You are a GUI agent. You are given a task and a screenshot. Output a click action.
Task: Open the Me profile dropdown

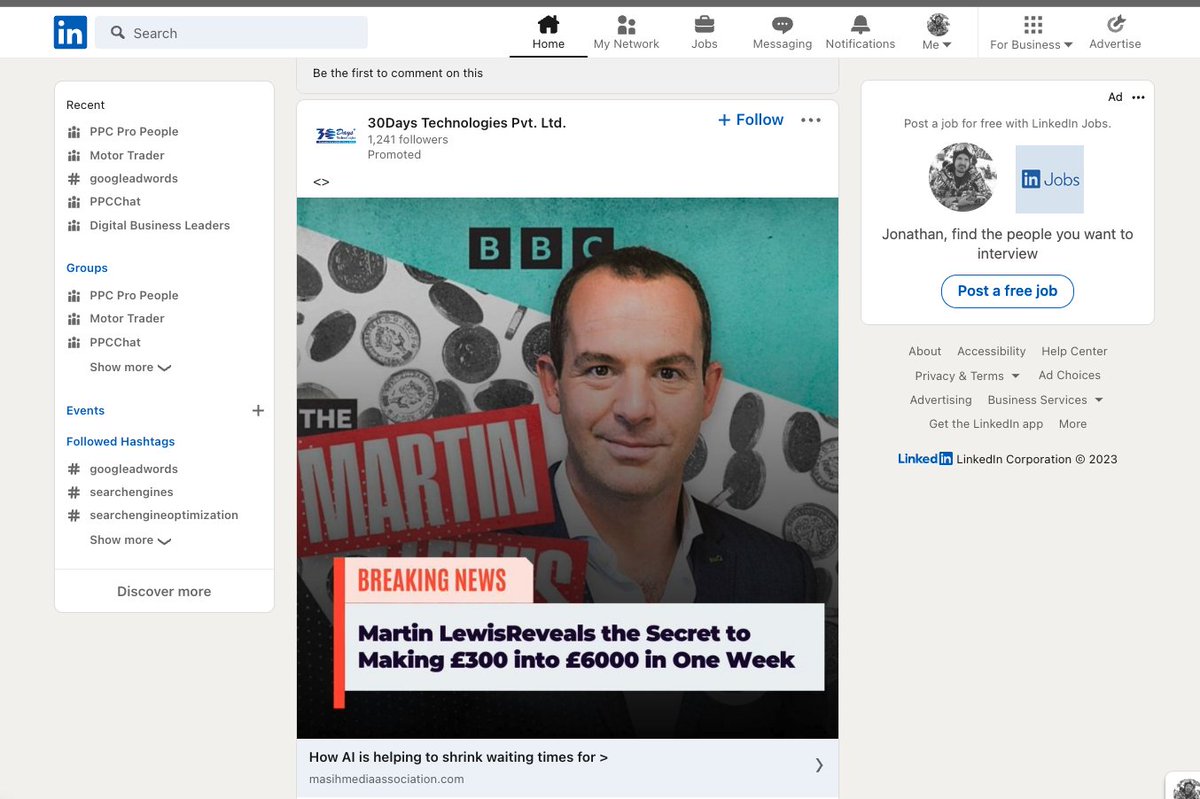point(937,33)
